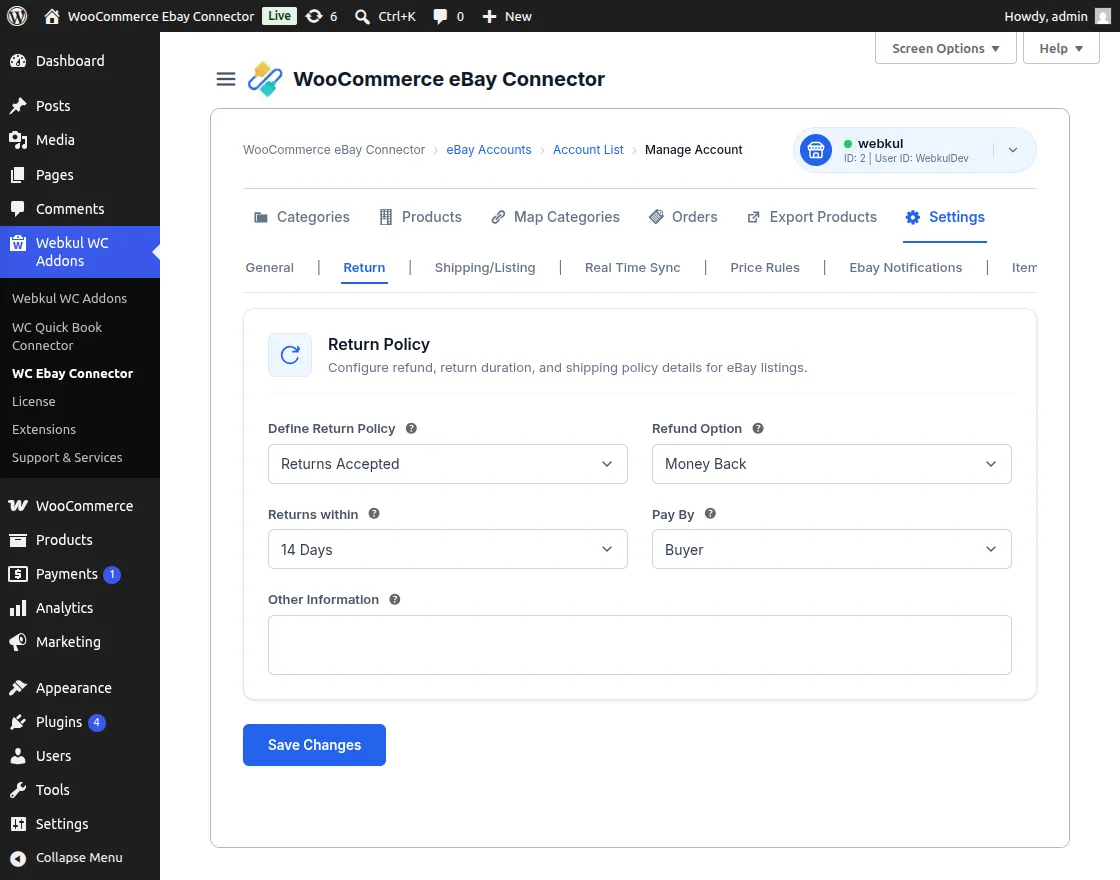Toggle the hamburger menu beside the connector title
Image resolution: width=1120 pixels, height=880 pixels.
226,79
